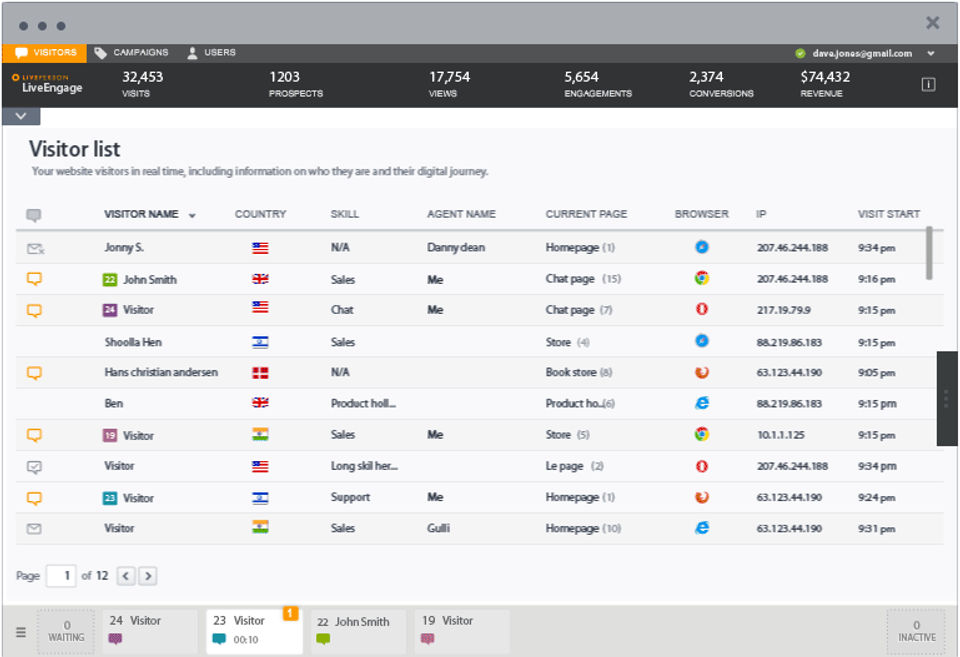Click the chat icon in John Smith's row
Screen dimensions: 960x657
point(34,279)
